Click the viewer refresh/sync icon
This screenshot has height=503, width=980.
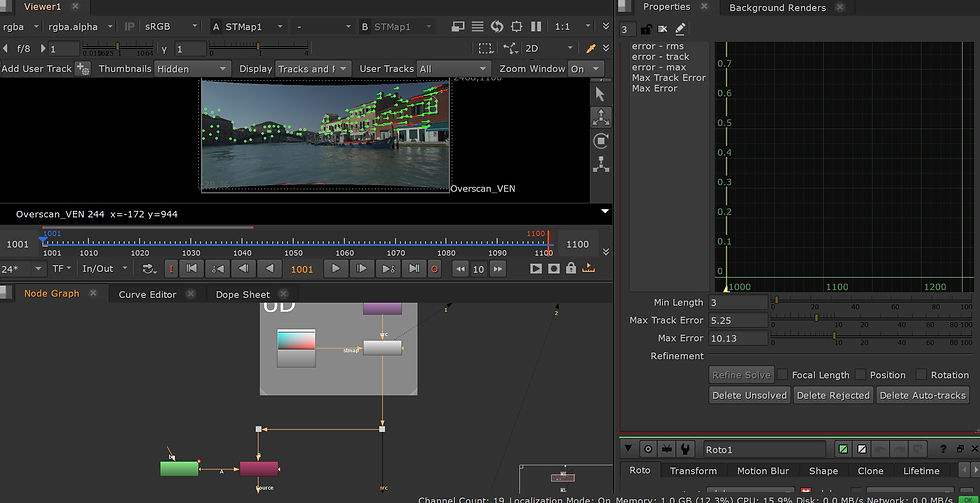tap(497, 27)
